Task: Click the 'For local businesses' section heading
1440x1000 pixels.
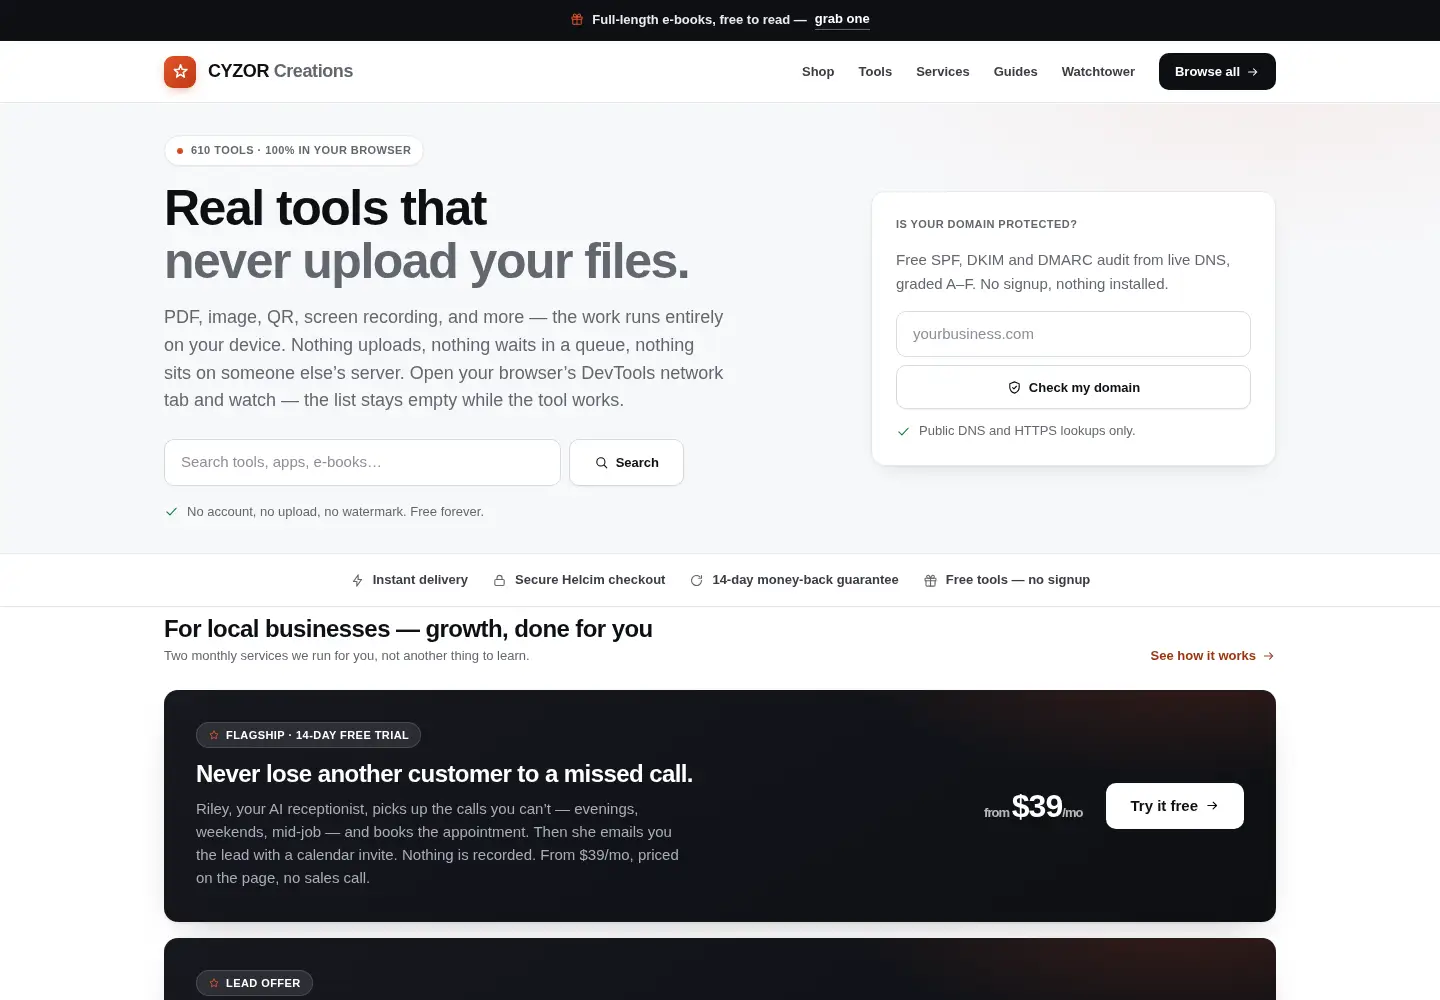Action: 408,629
